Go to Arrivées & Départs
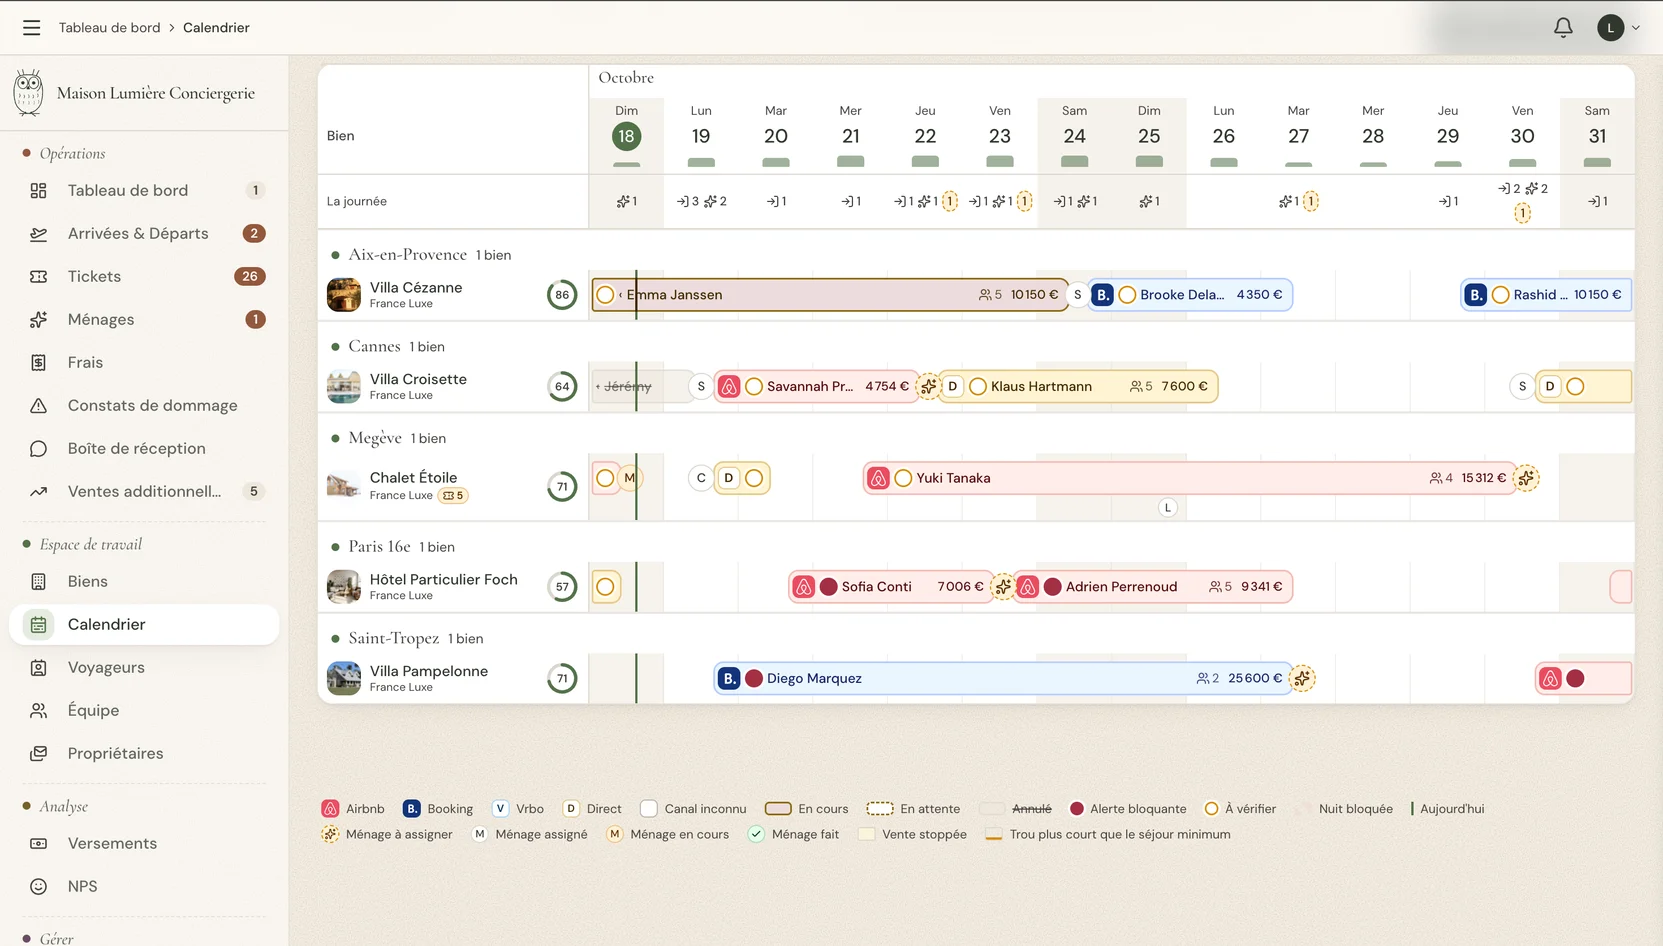 (x=145, y=234)
